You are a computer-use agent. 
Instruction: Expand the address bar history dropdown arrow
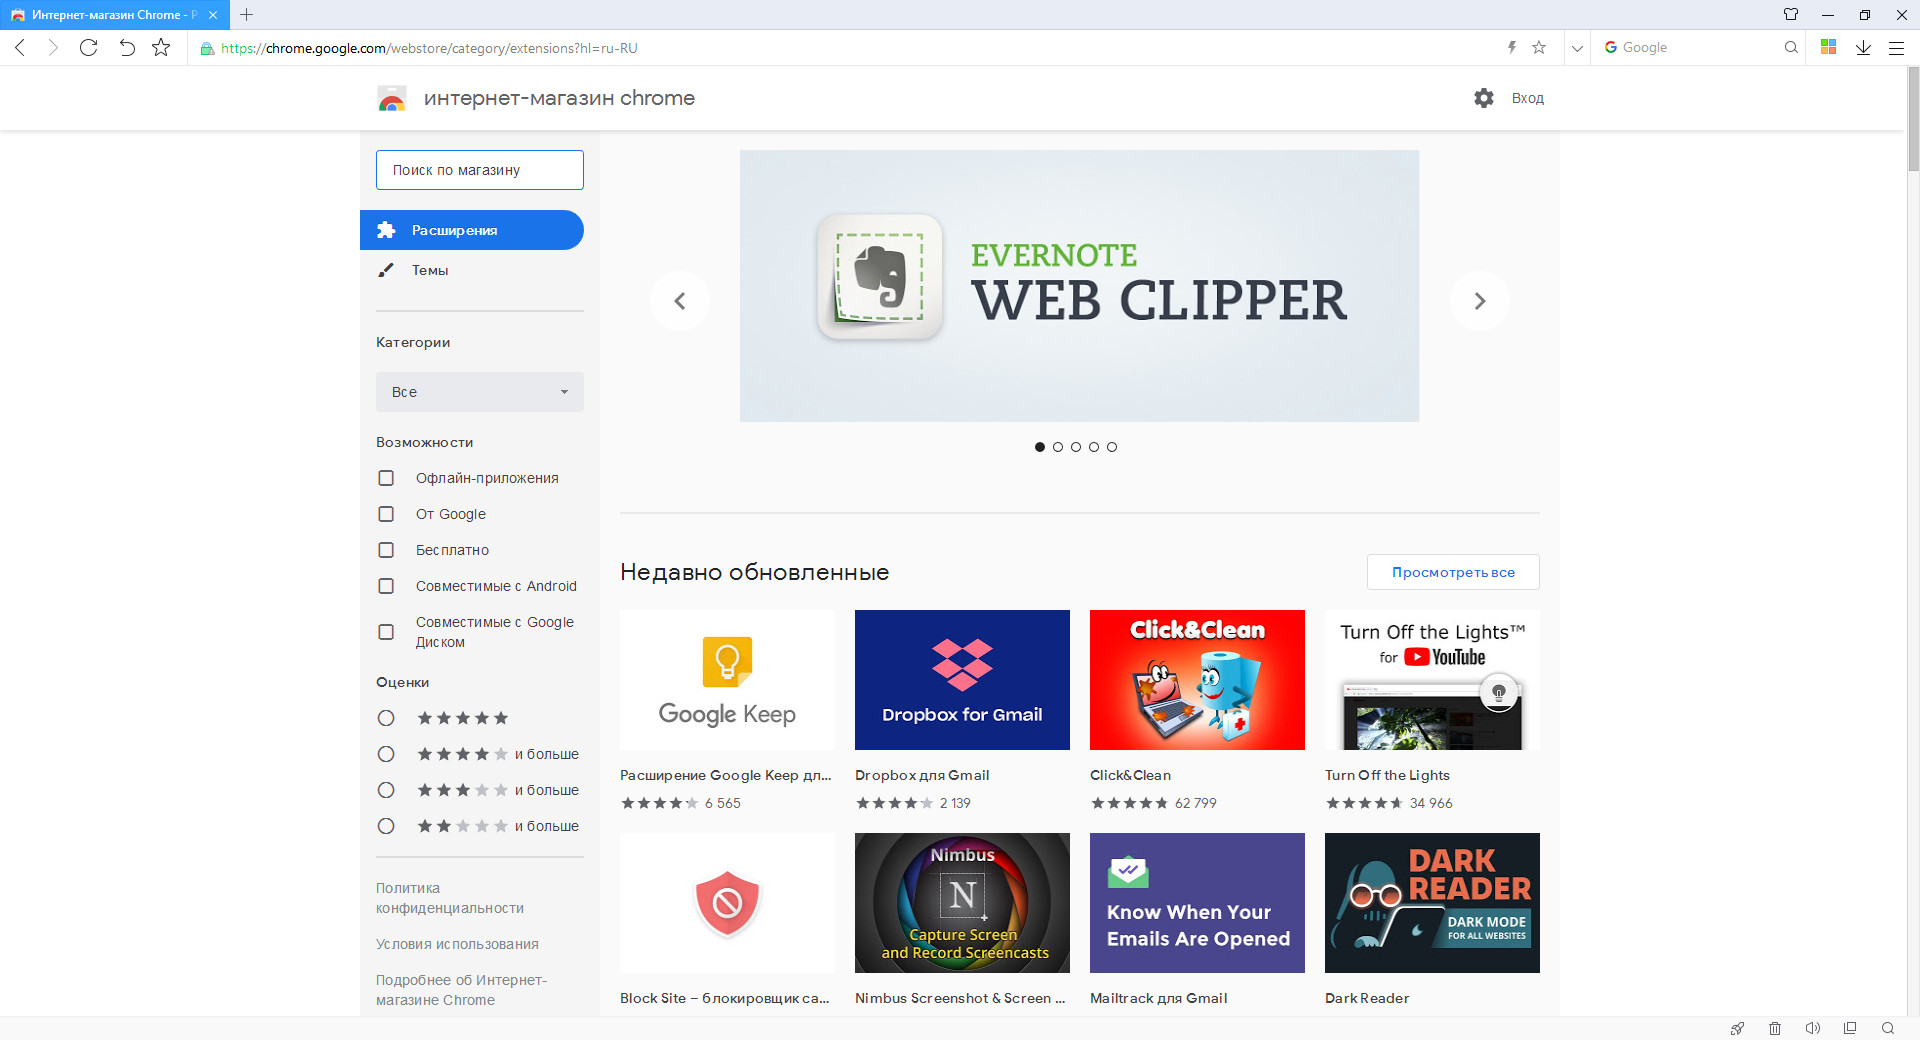coord(1577,47)
